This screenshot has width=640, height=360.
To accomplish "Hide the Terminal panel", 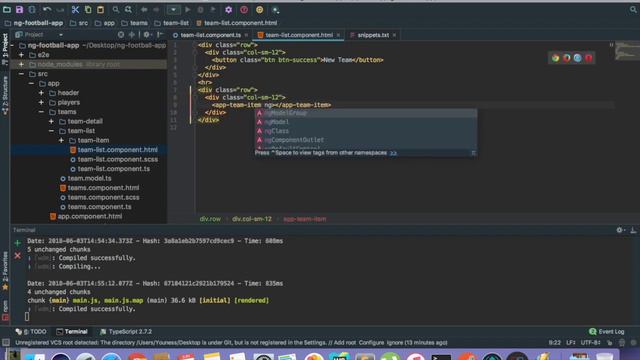I will point(633,230).
